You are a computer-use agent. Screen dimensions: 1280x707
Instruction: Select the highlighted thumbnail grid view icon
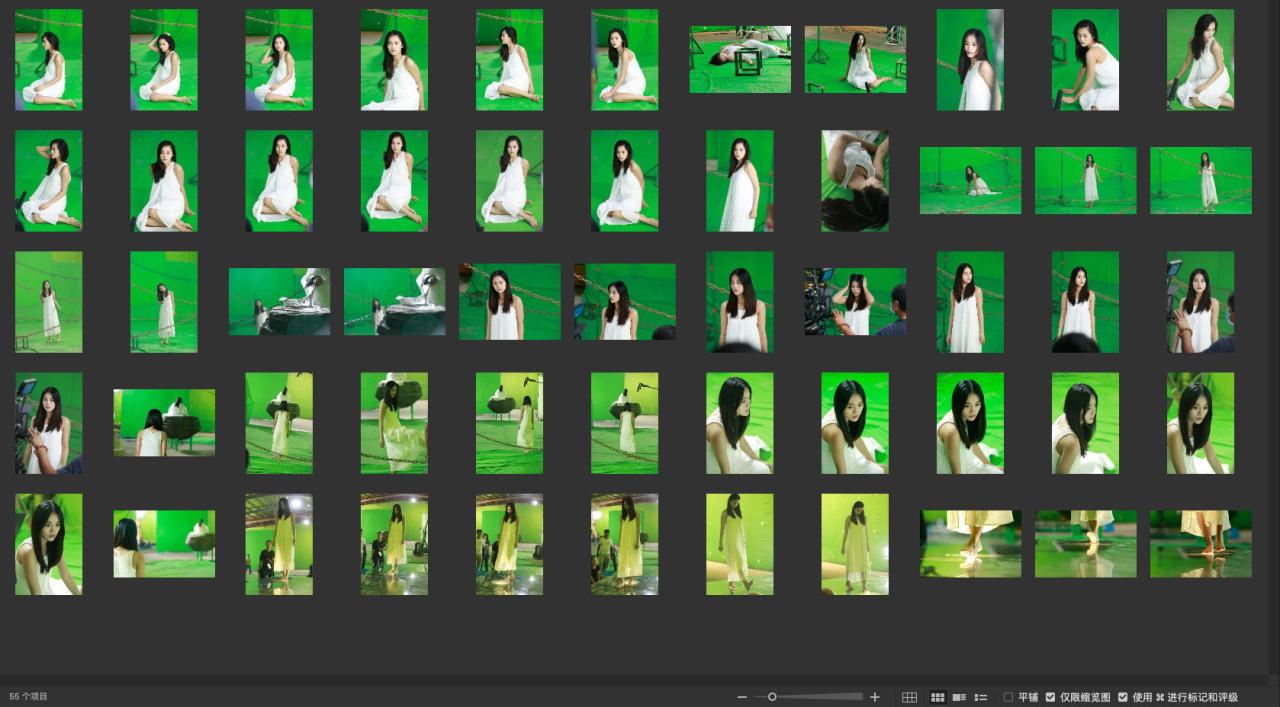pos(937,697)
